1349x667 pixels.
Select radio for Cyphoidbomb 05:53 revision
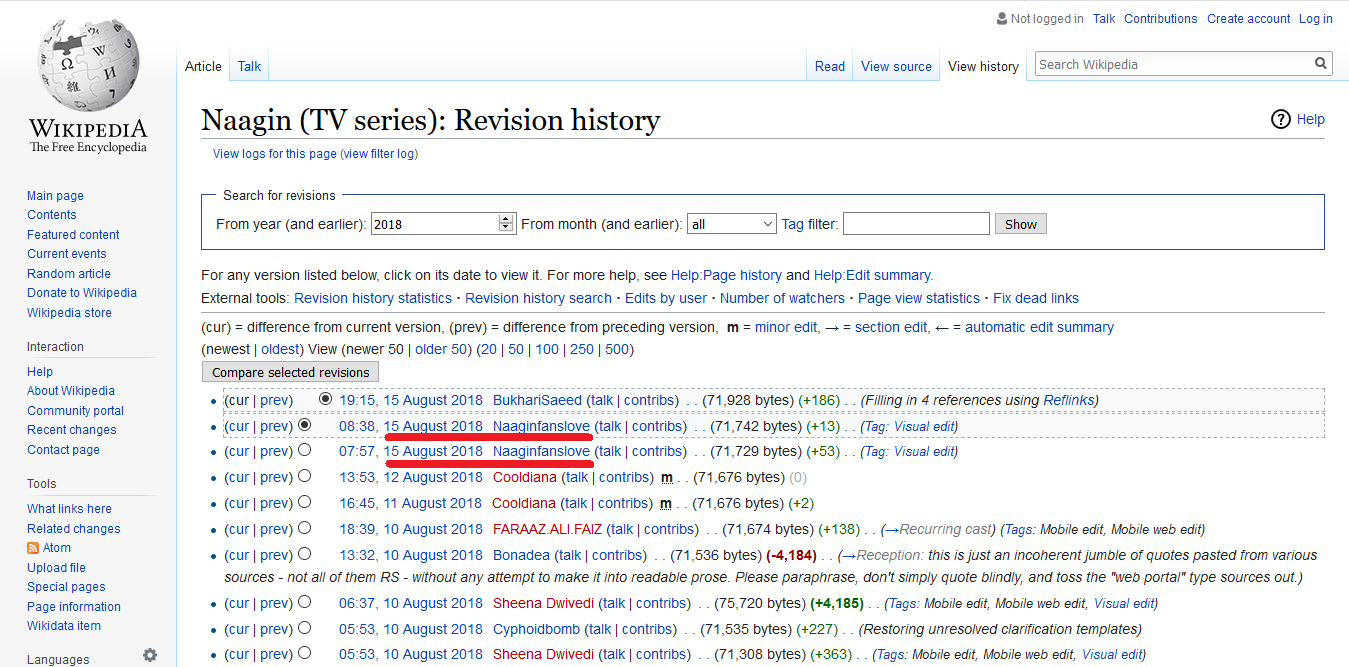[x=304, y=628]
